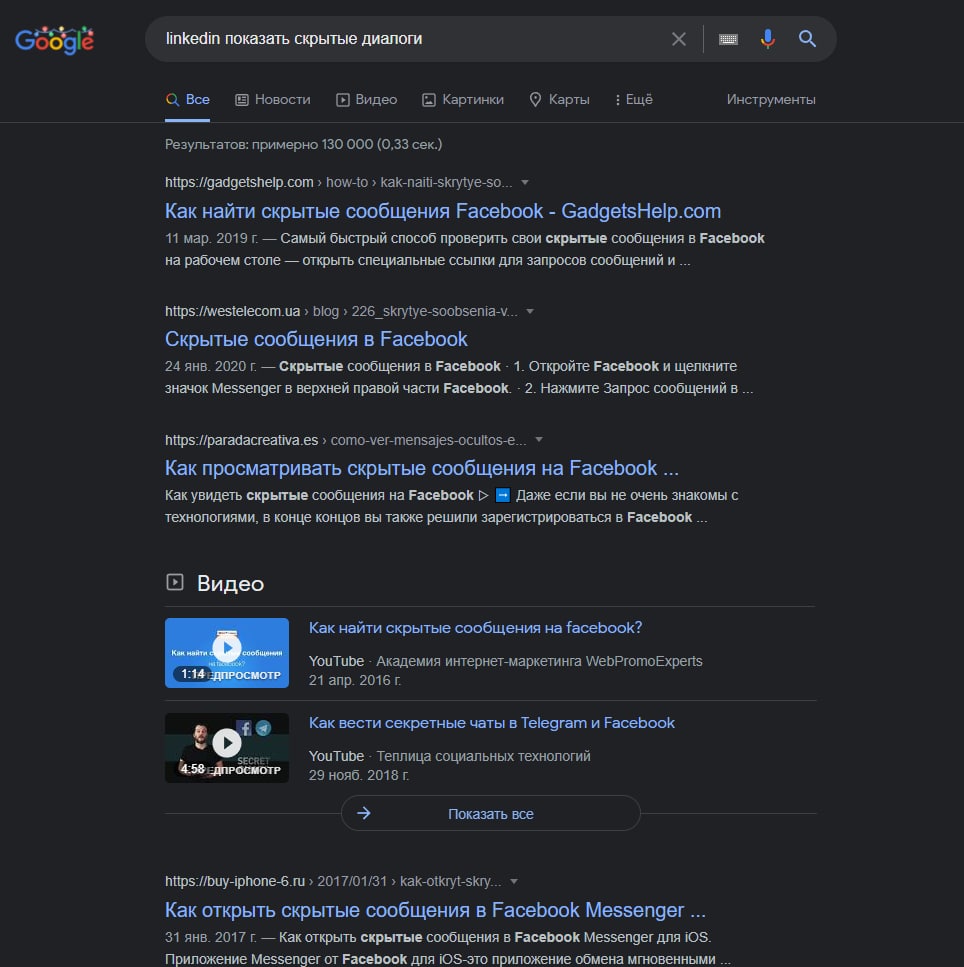Click the Видео section heading
The height and width of the screenshot is (967, 964).
(x=230, y=583)
